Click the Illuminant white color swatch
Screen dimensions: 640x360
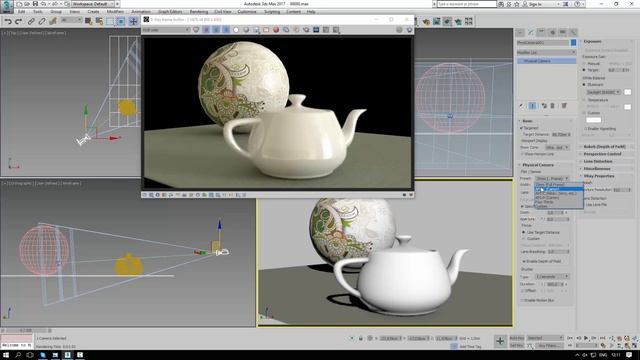click(x=627, y=92)
